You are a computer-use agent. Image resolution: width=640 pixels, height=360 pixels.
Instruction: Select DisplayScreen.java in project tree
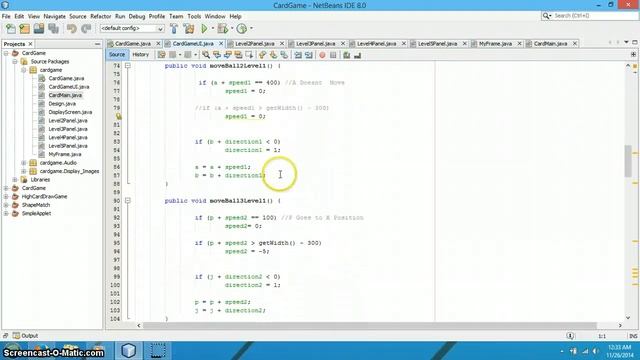point(70,112)
